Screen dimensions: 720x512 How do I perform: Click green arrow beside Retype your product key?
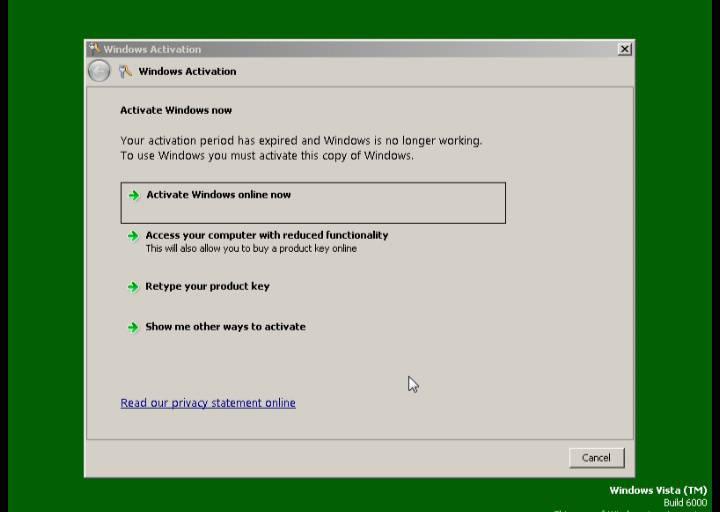coord(133,287)
